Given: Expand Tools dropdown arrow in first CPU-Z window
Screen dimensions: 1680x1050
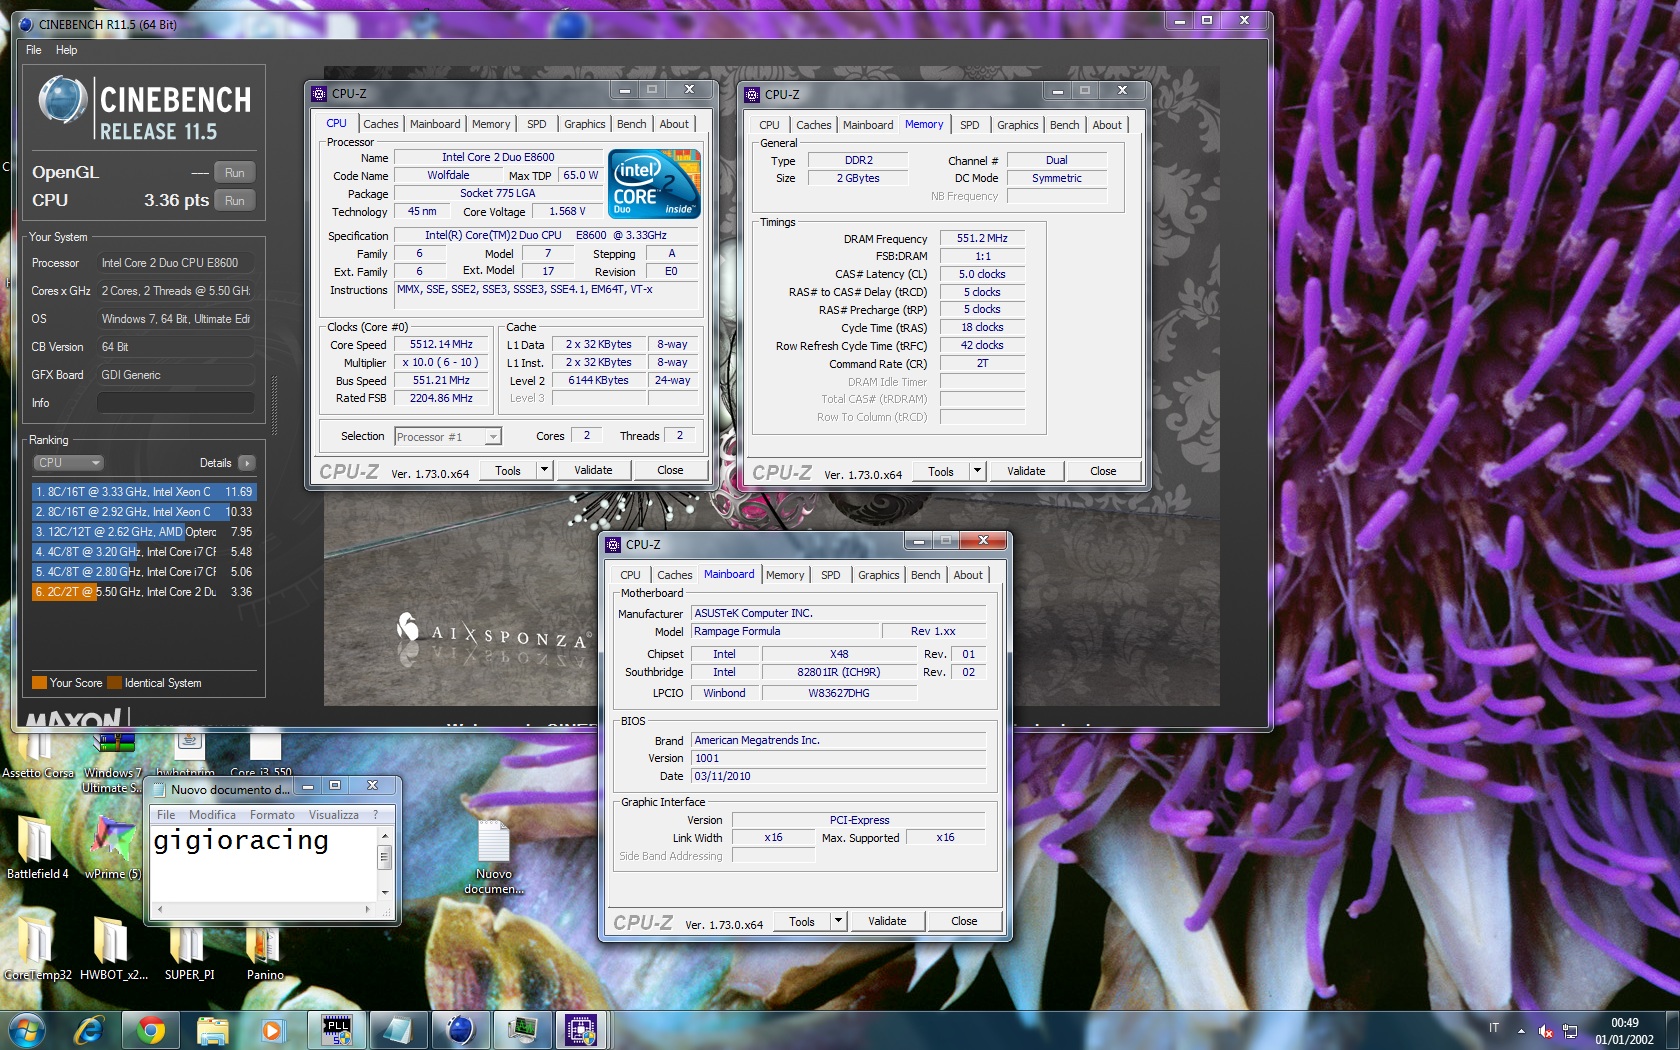Looking at the screenshot, I should click(x=544, y=470).
